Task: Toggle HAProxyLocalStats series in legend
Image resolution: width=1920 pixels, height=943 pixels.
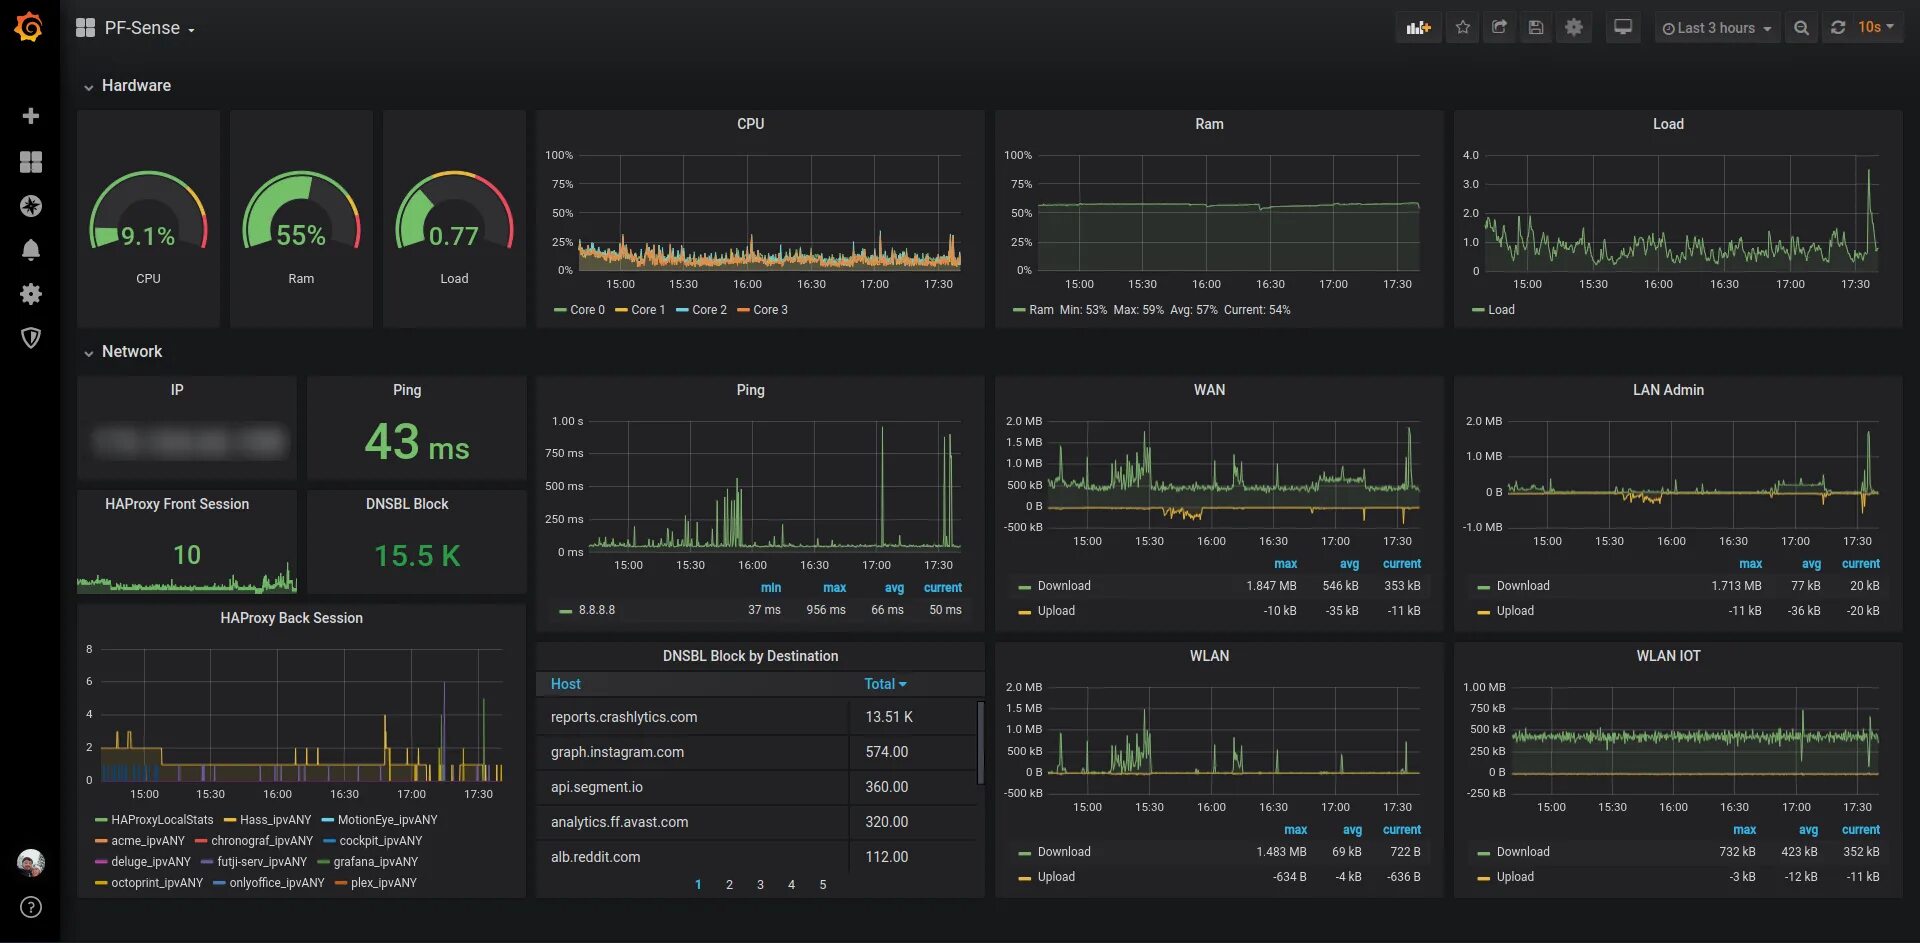Action: pos(162,820)
